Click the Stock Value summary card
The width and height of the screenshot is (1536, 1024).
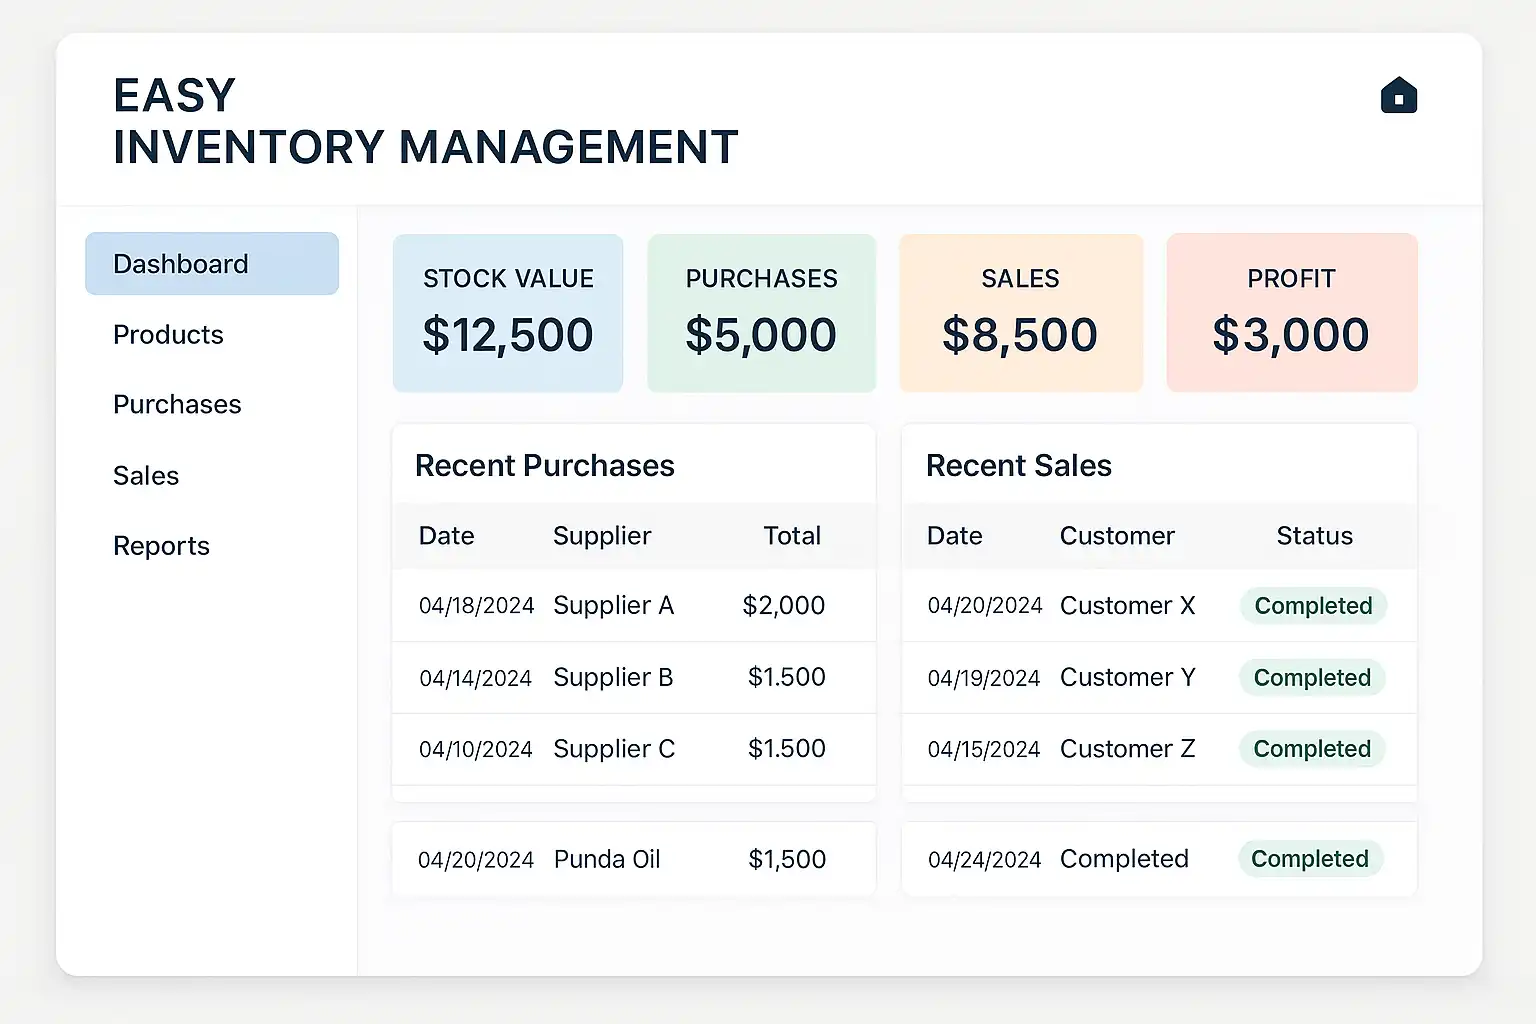(508, 313)
